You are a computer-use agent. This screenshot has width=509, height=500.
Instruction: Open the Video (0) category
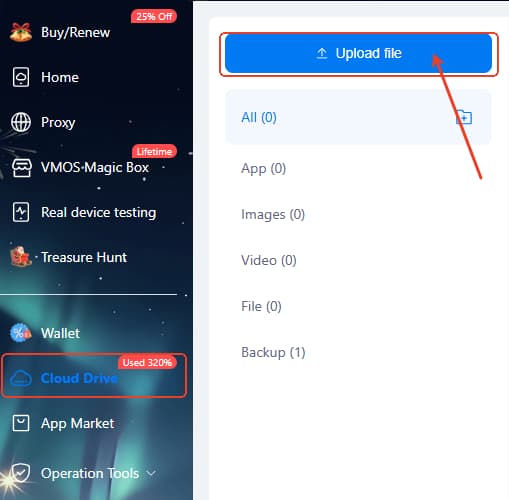pyautogui.click(x=269, y=260)
